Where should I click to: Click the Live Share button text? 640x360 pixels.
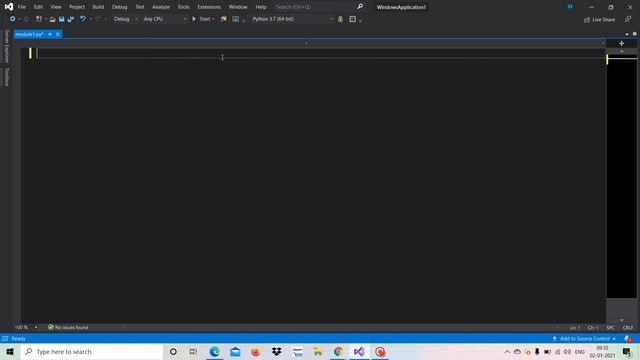coord(603,20)
